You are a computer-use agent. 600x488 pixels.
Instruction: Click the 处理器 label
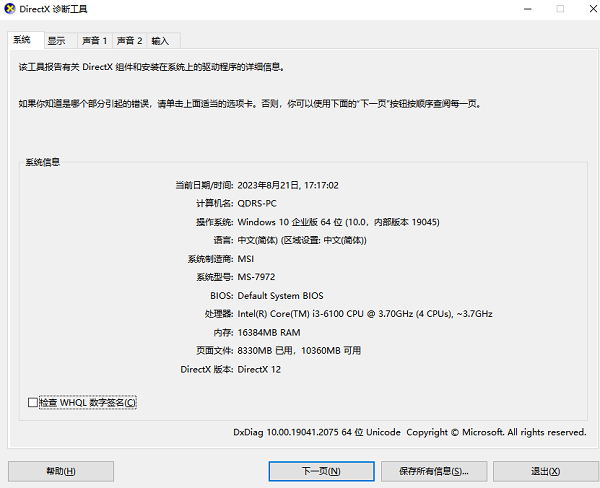coord(218,314)
